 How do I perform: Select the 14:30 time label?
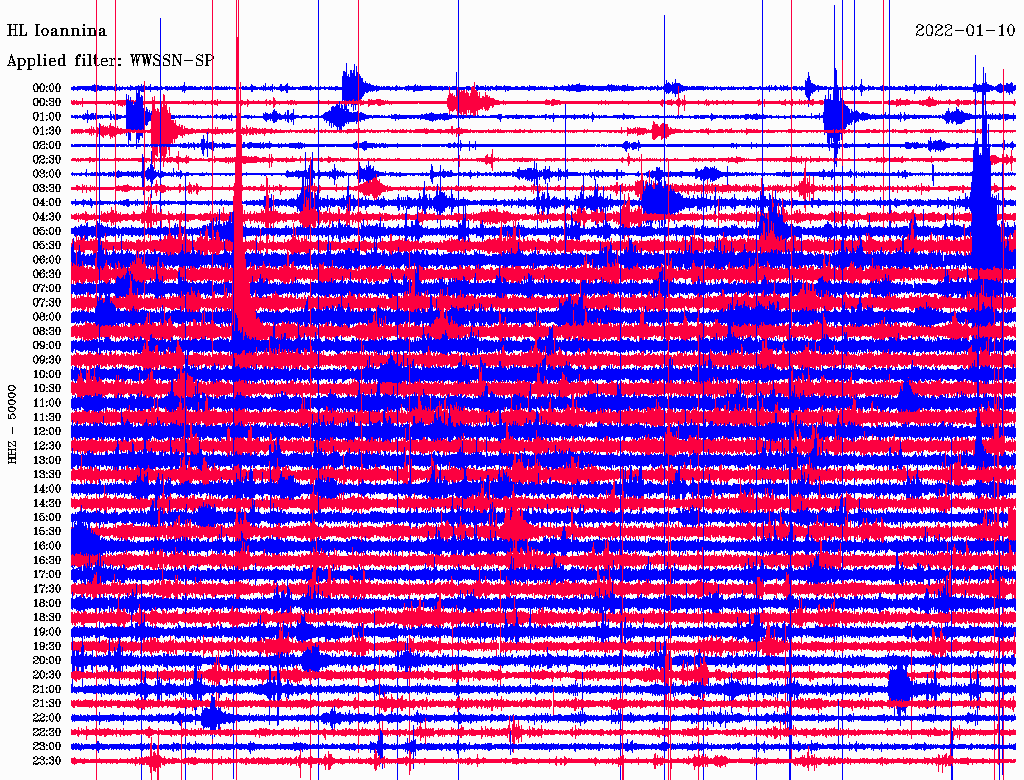pos(47,504)
